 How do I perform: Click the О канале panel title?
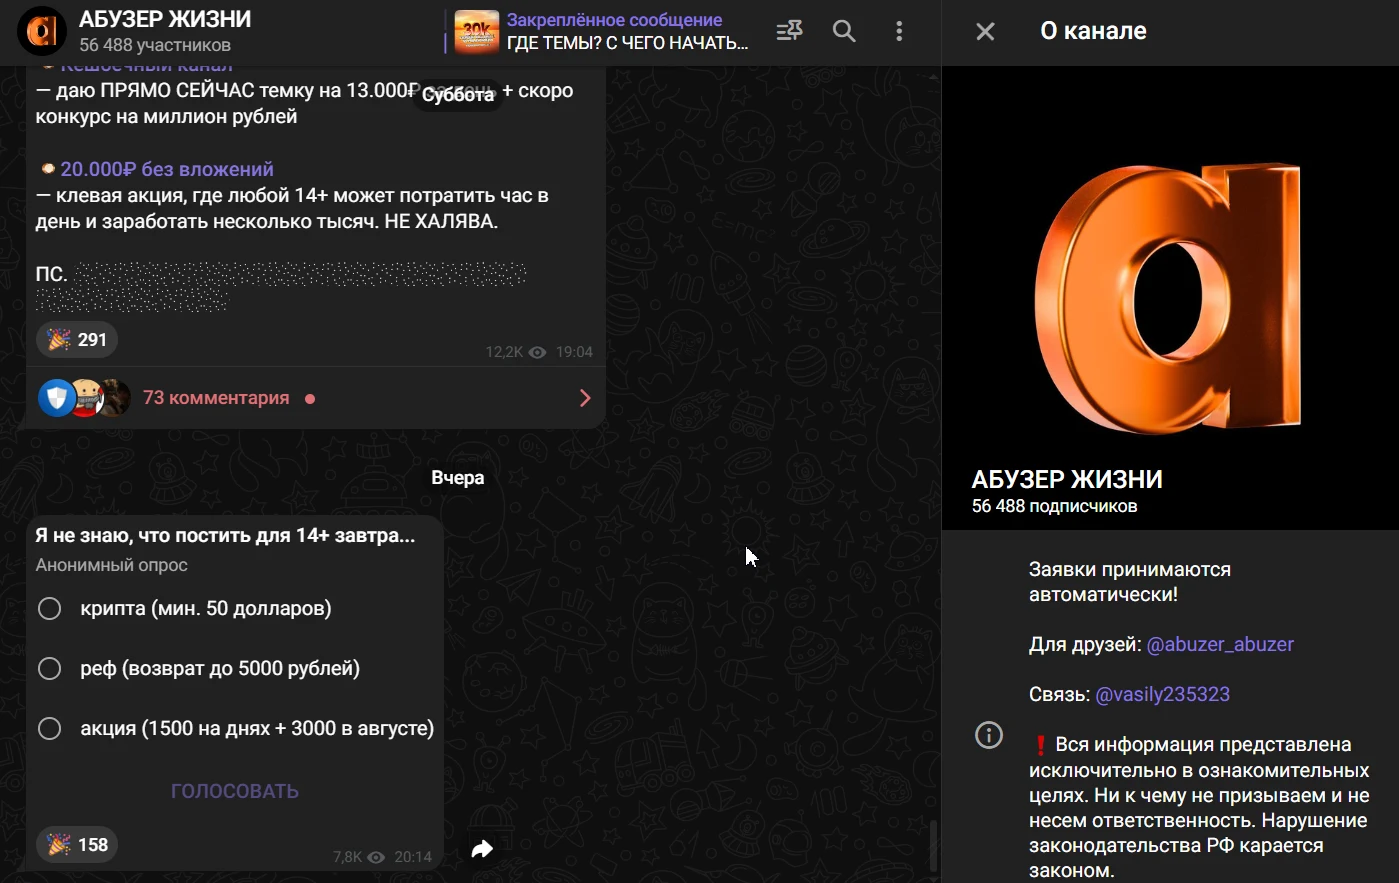click(1093, 31)
